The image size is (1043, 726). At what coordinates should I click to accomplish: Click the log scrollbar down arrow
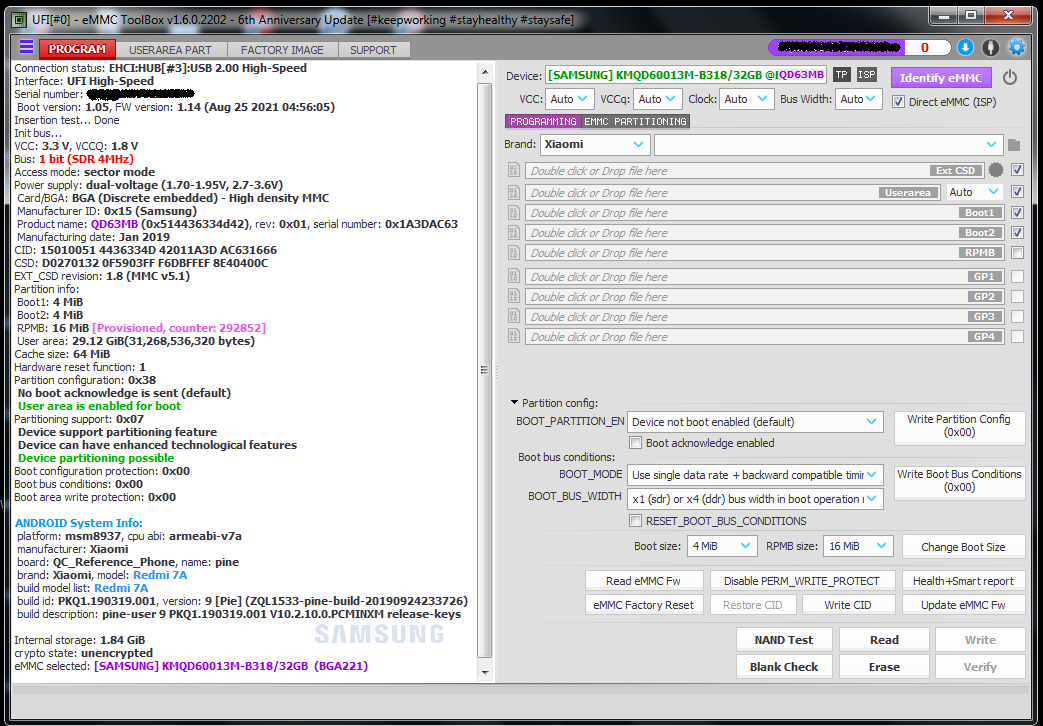point(485,672)
